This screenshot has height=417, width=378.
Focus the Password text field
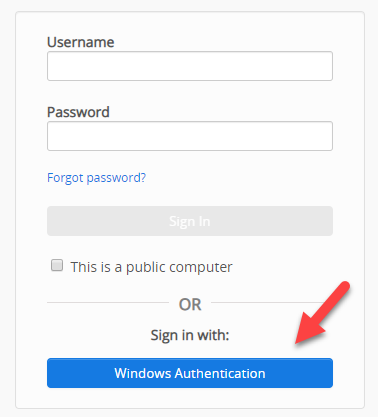coord(190,136)
